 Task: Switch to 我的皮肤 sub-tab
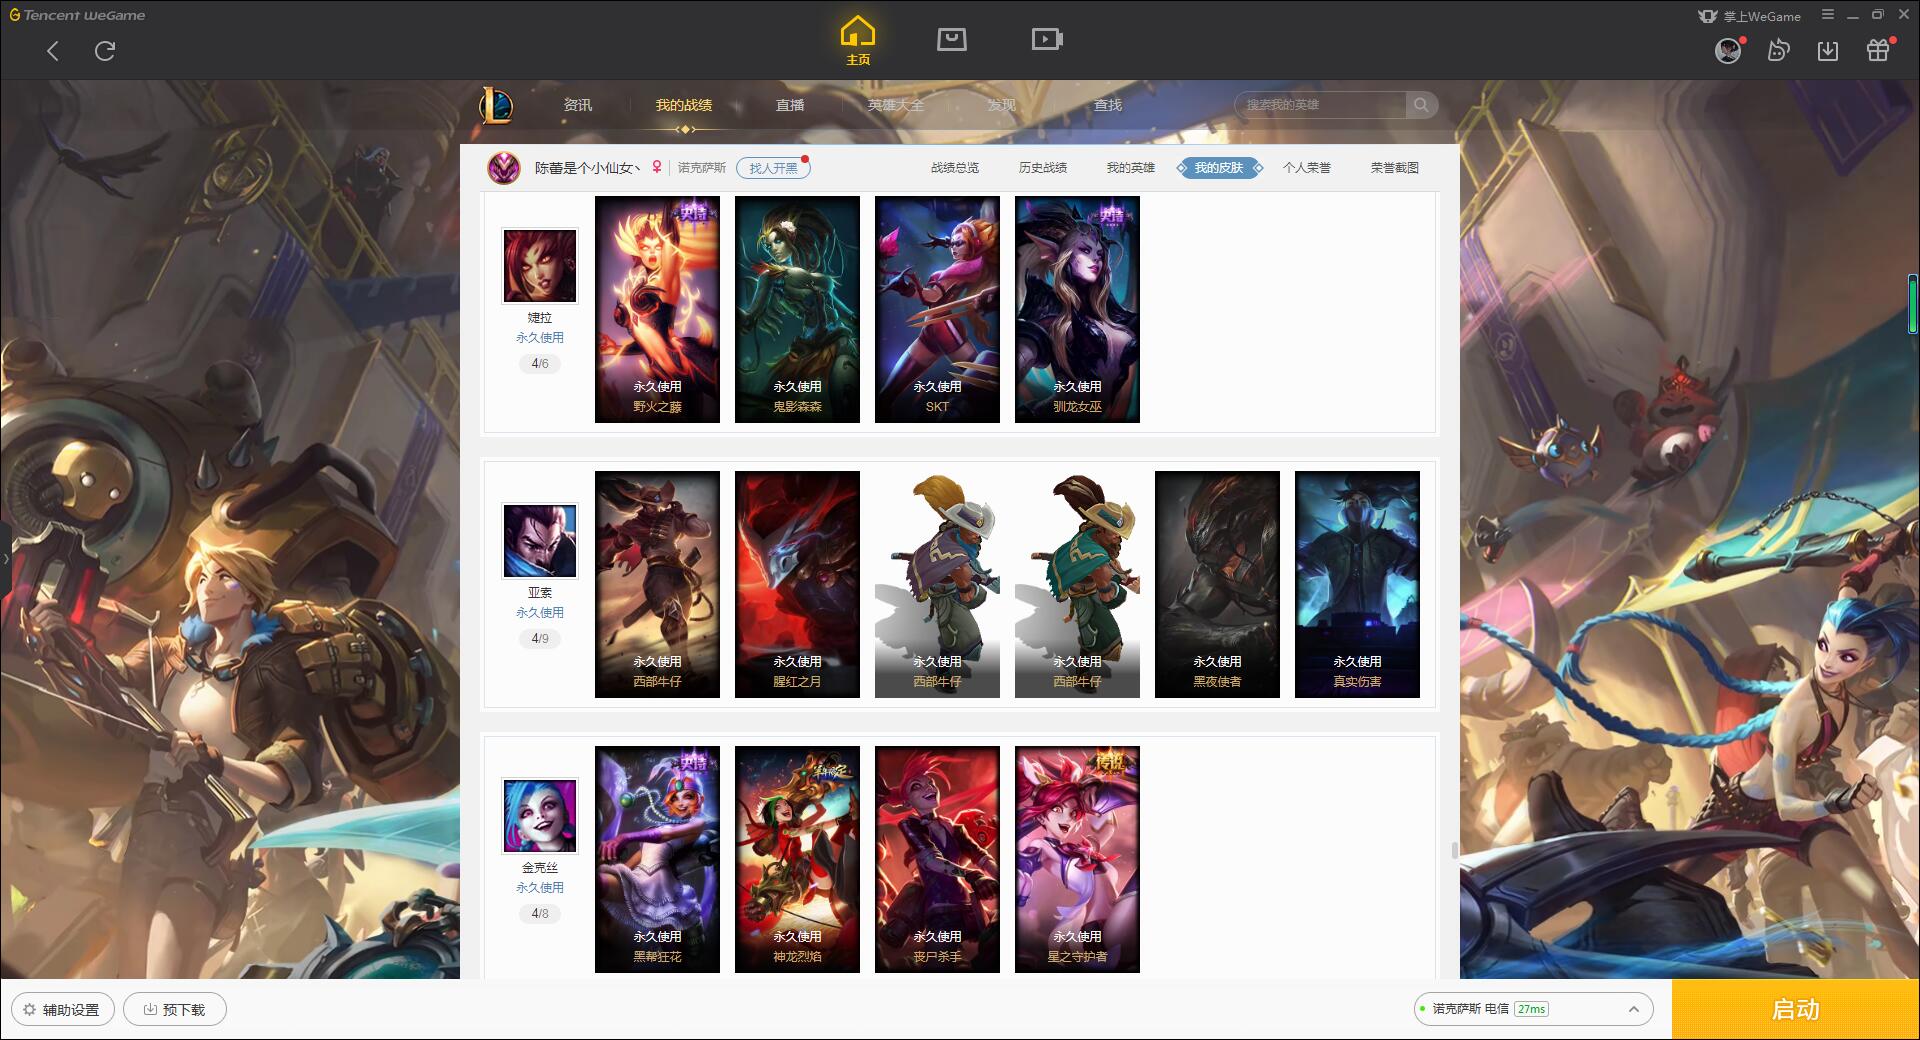[x=1219, y=168]
